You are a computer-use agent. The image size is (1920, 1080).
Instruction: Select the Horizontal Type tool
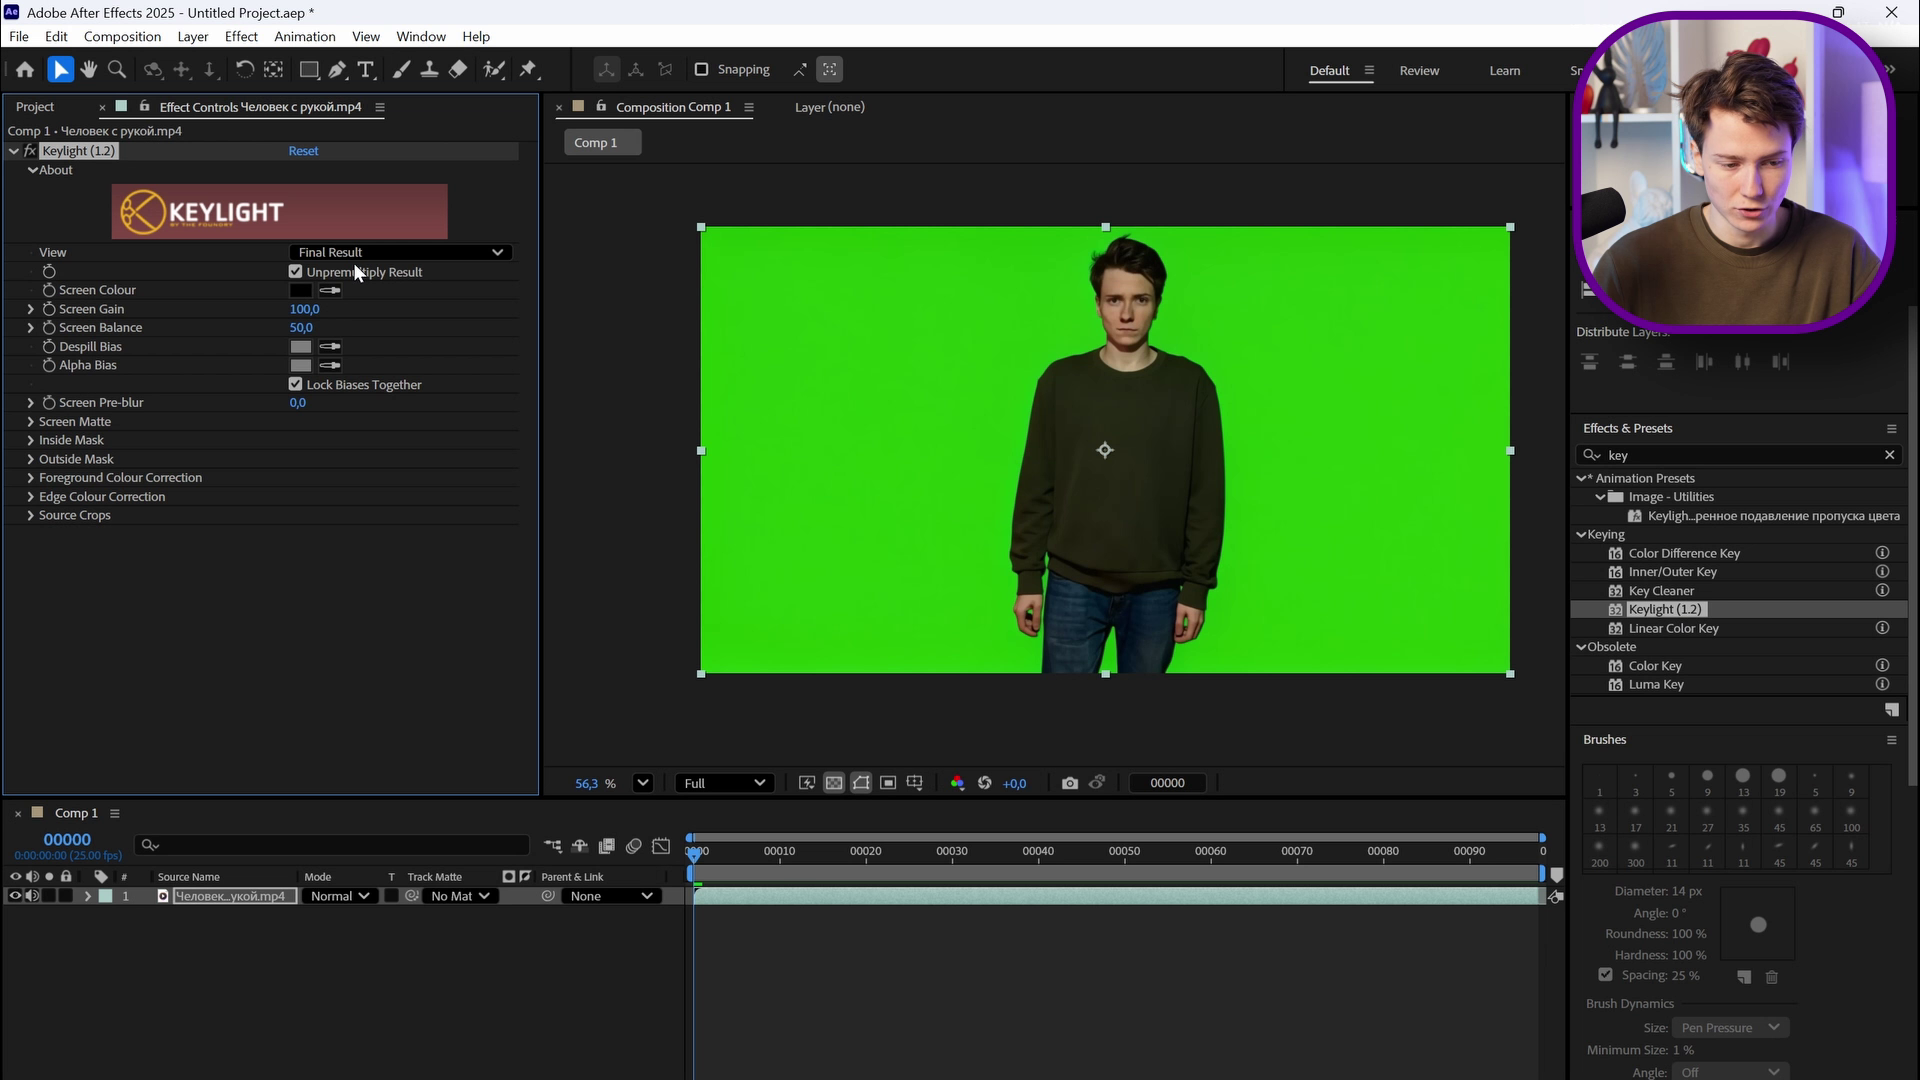pyautogui.click(x=366, y=70)
